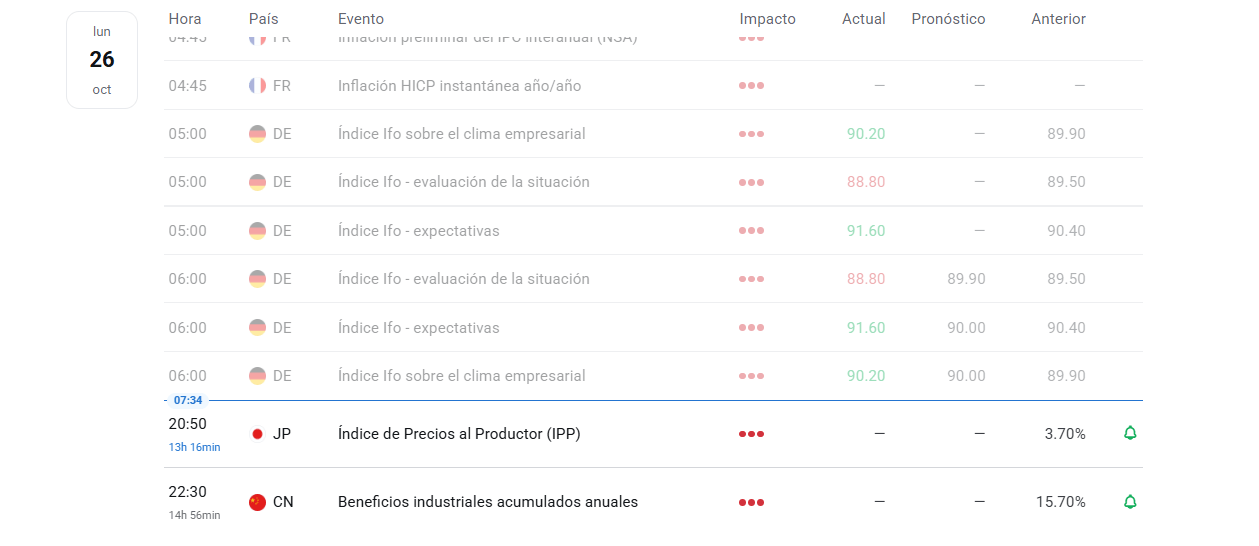The height and width of the screenshot is (546, 1259).
Task: Click the Anterior column header
Action: [1058, 19]
